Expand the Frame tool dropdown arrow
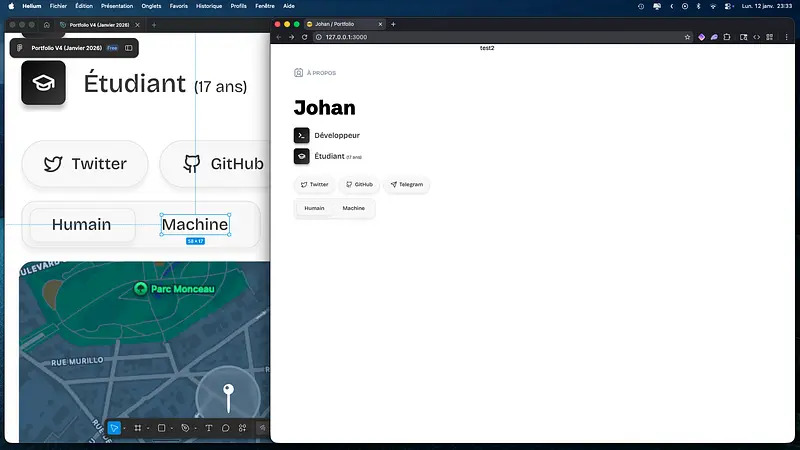This screenshot has height=450, width=800. pos(148,428)
